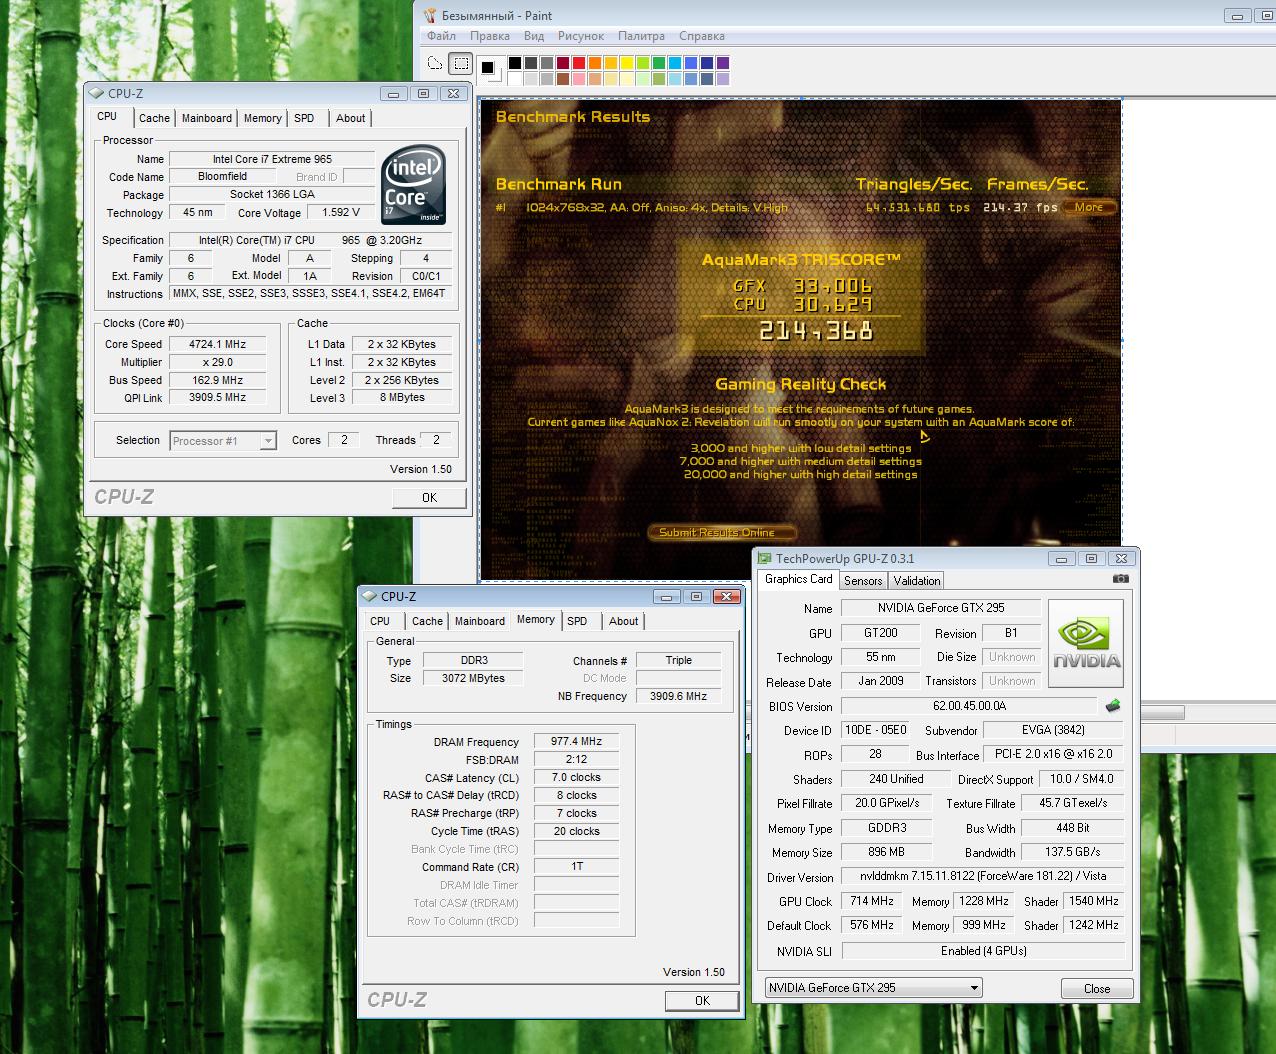1276x1054 pixels.
Task: Click the Bus Speed value 162.9 MHz
Action: (x=217, y=380)
